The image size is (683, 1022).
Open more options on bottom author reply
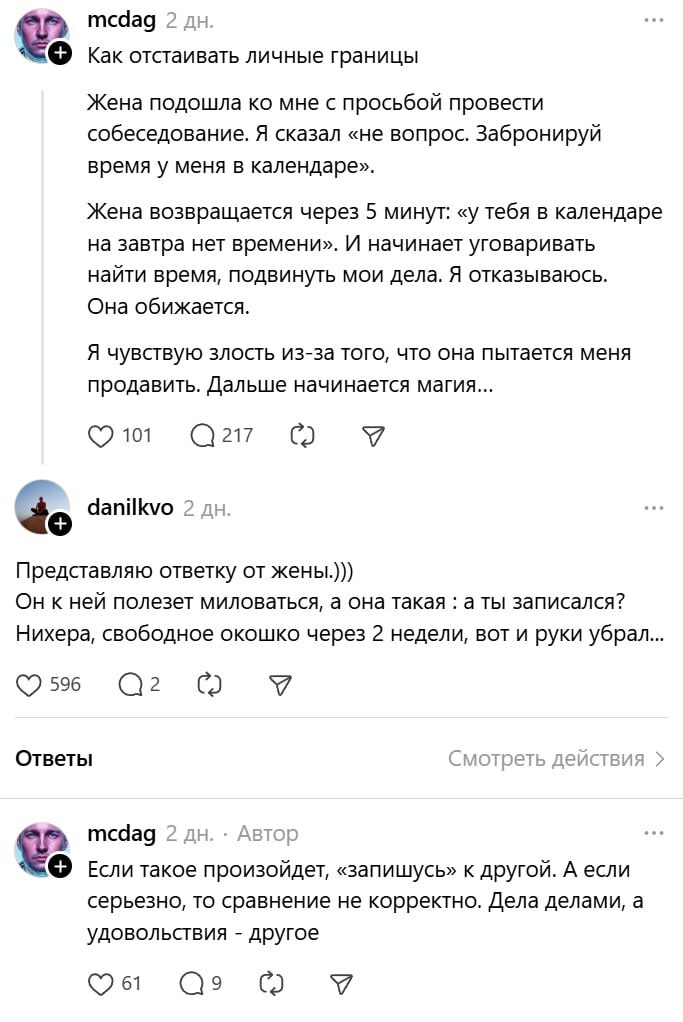click(654, 833)
